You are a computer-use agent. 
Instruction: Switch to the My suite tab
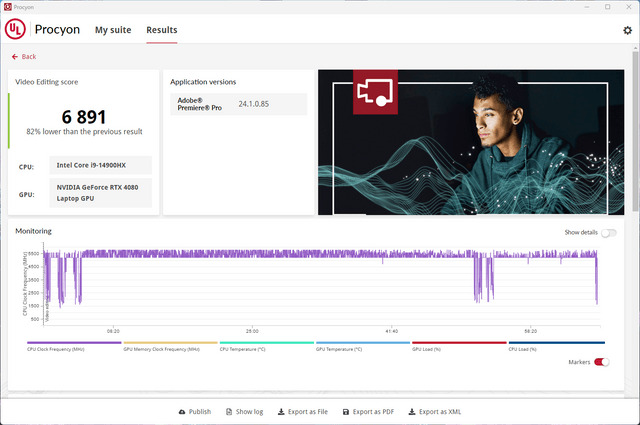[112, 30]
